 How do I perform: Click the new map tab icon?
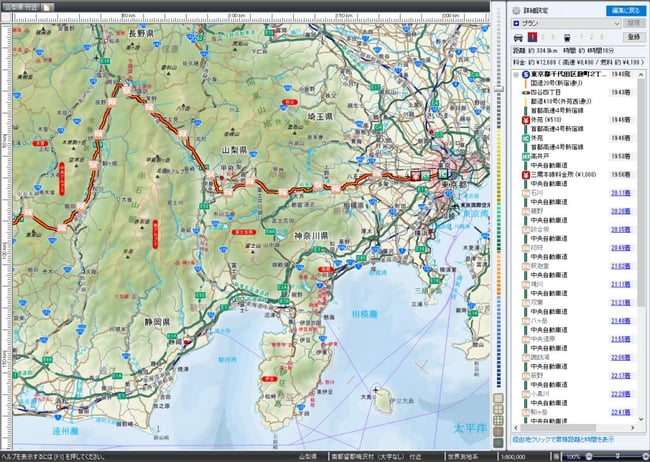[46, 6]
